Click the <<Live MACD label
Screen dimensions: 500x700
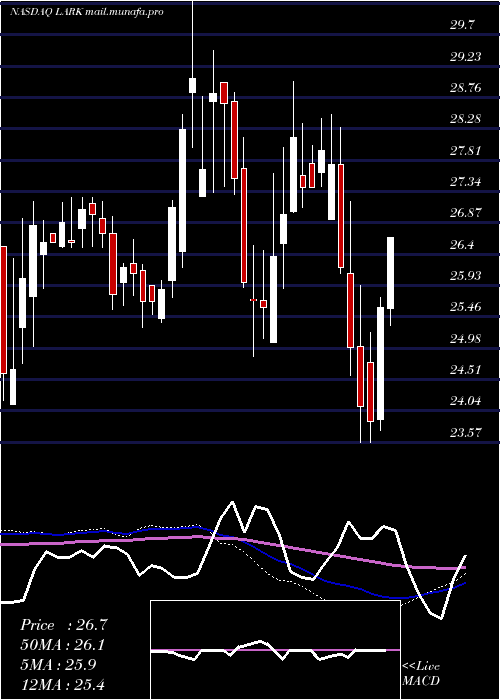click(421, 673)
